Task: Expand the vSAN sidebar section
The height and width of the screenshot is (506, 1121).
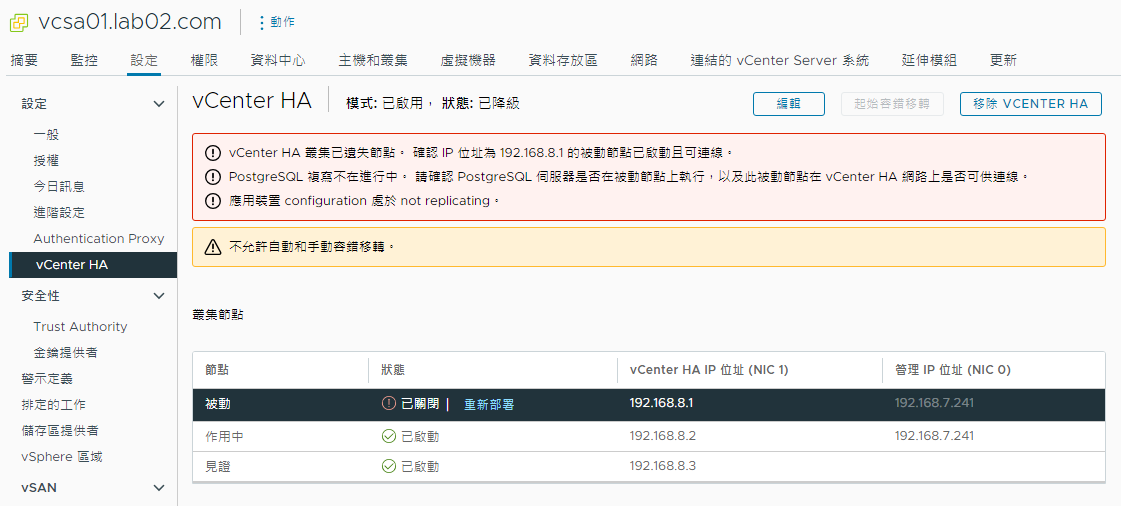Action: point(159,488)
